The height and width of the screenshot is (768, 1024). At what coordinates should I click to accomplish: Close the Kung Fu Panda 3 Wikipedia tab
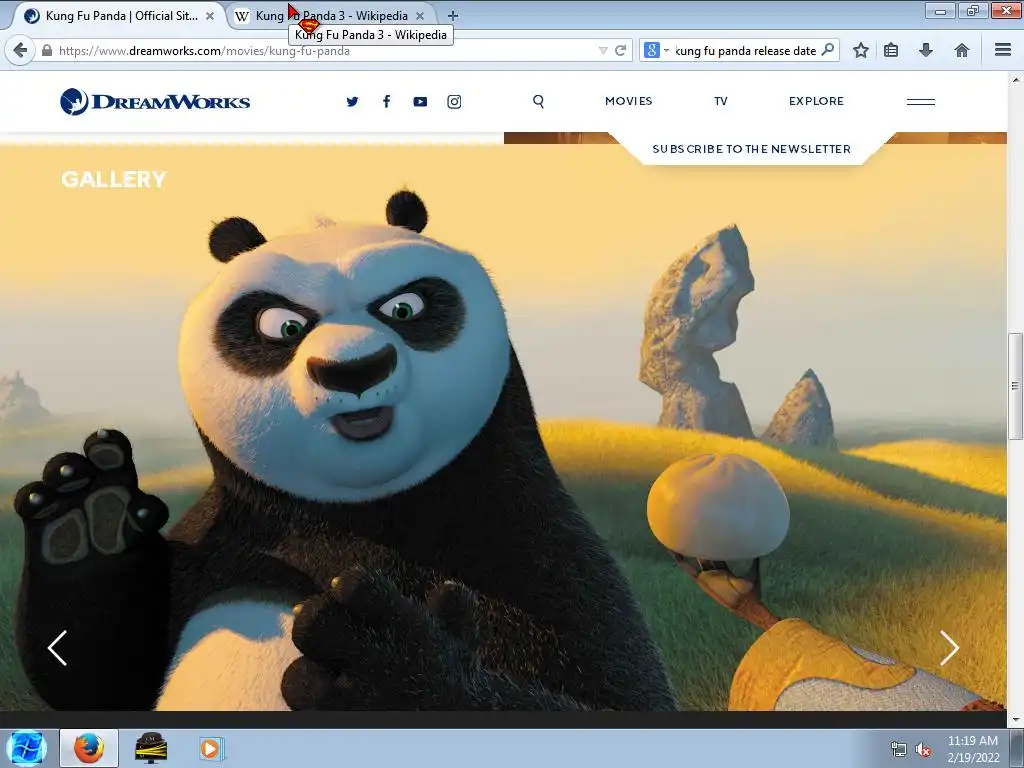420,16
